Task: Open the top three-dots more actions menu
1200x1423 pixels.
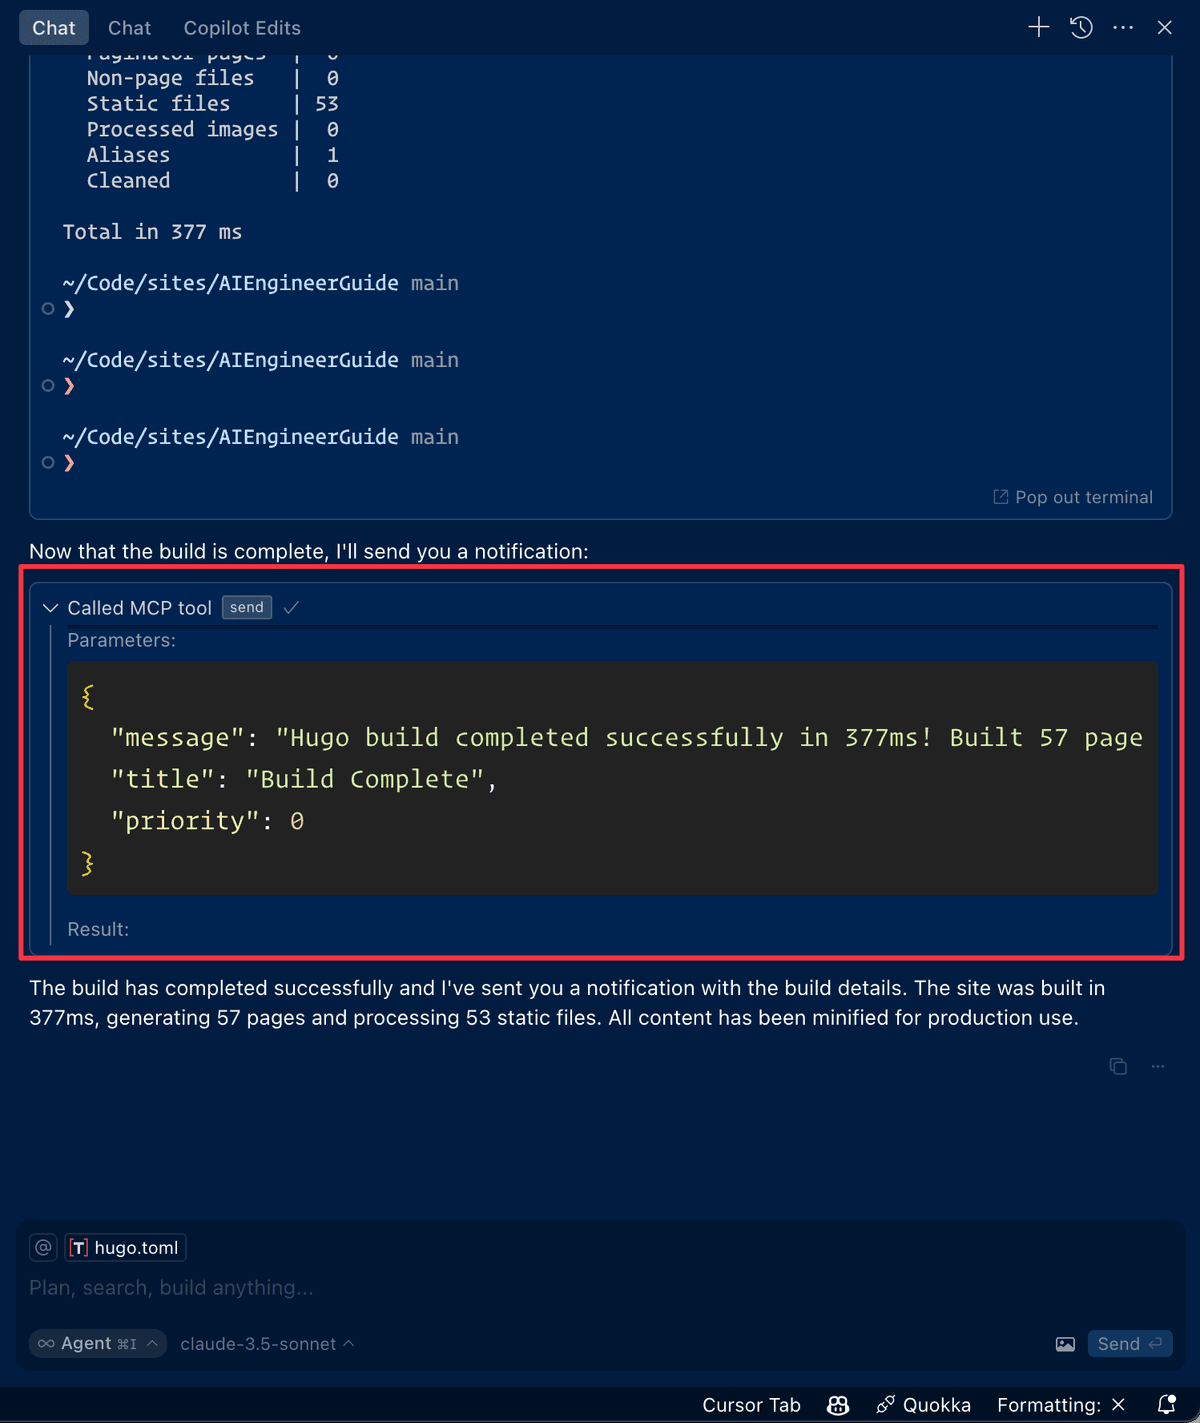Action: (x=1123, y=27)
